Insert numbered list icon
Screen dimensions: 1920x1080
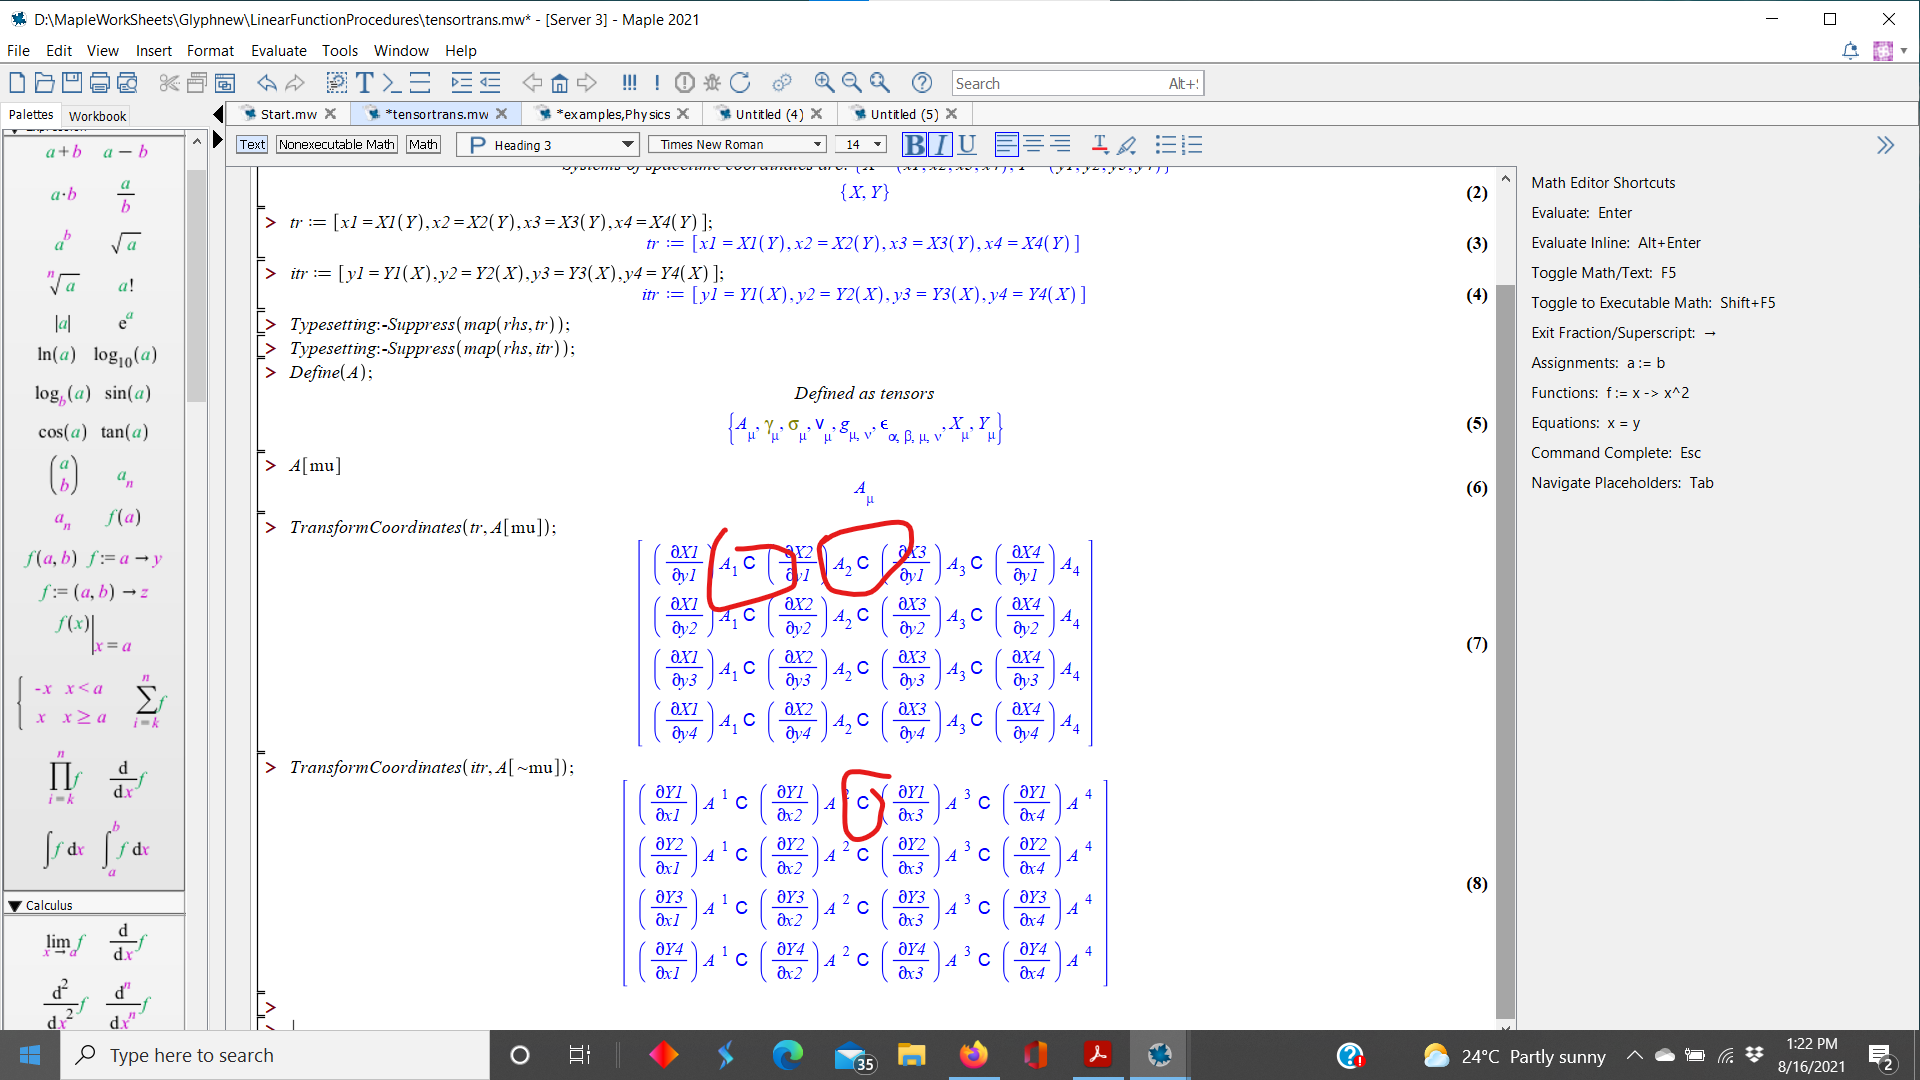pos(1192,145)
